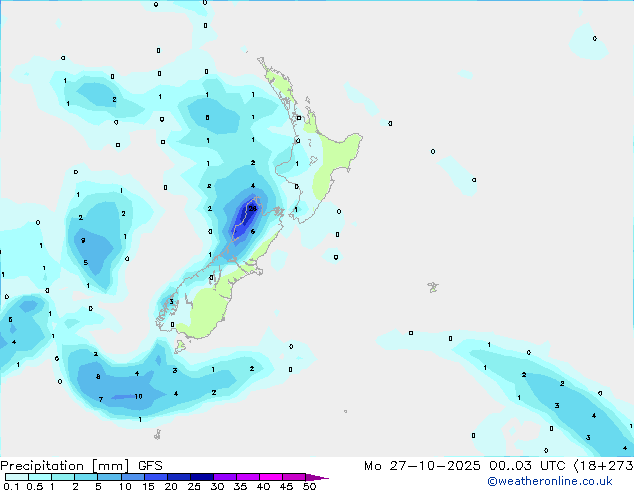Click the 0.1 legend scale label
Viewport: 634px width, 490px height.
click(11, 486)
